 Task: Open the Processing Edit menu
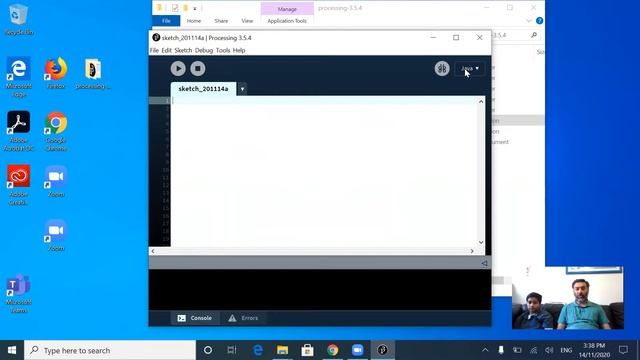167,50
